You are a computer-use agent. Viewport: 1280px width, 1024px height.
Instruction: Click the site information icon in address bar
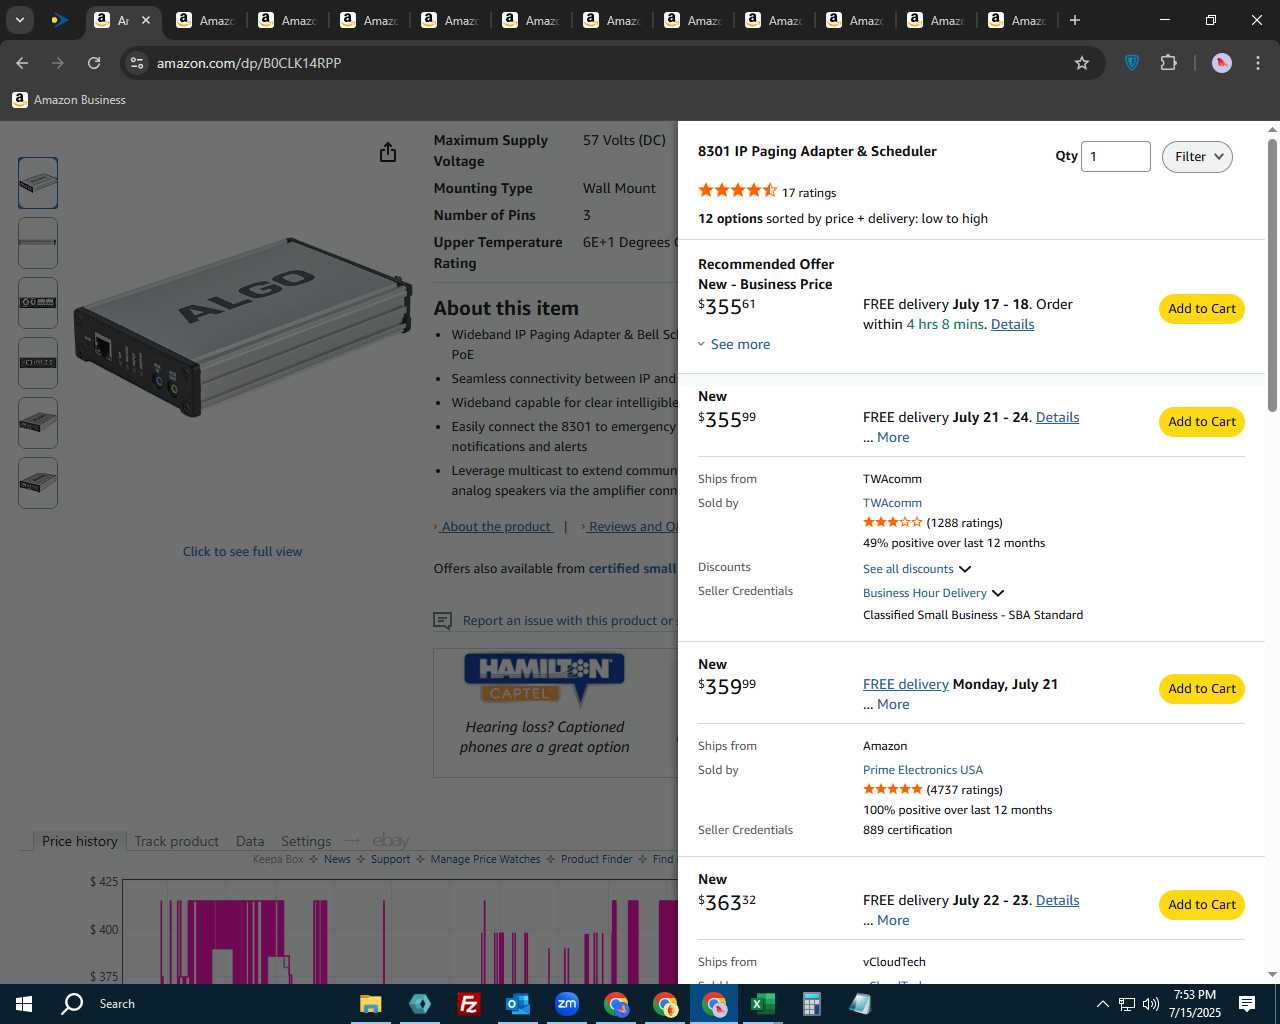pos(137,63)
